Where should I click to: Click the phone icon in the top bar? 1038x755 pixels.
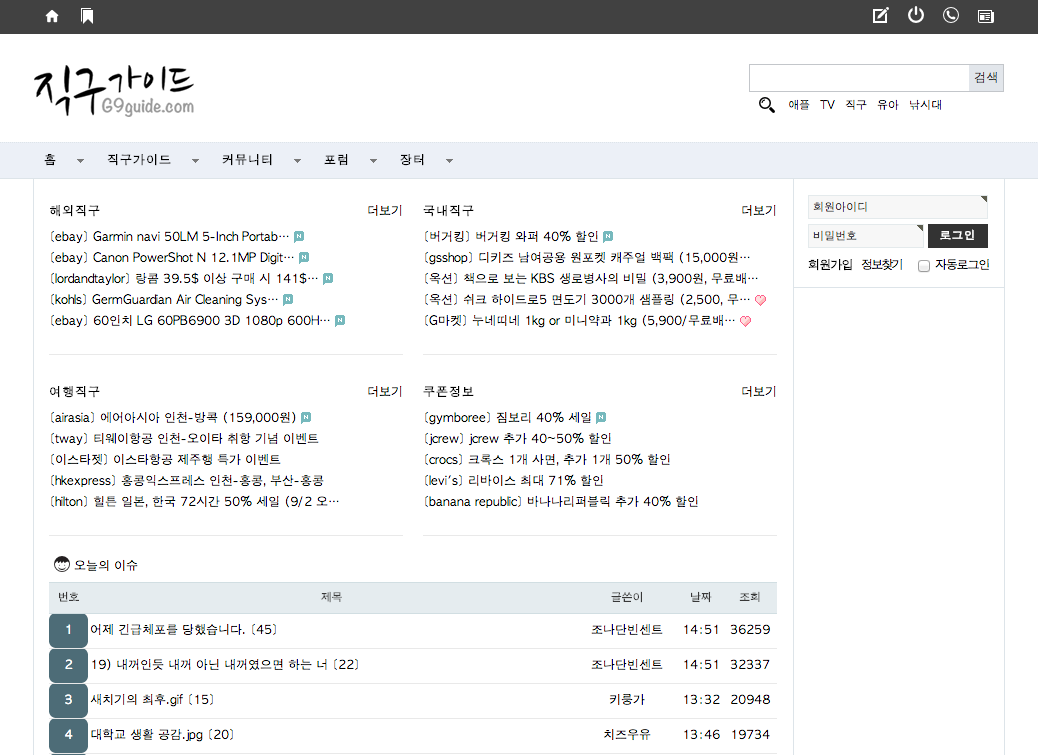coord(950,15)
